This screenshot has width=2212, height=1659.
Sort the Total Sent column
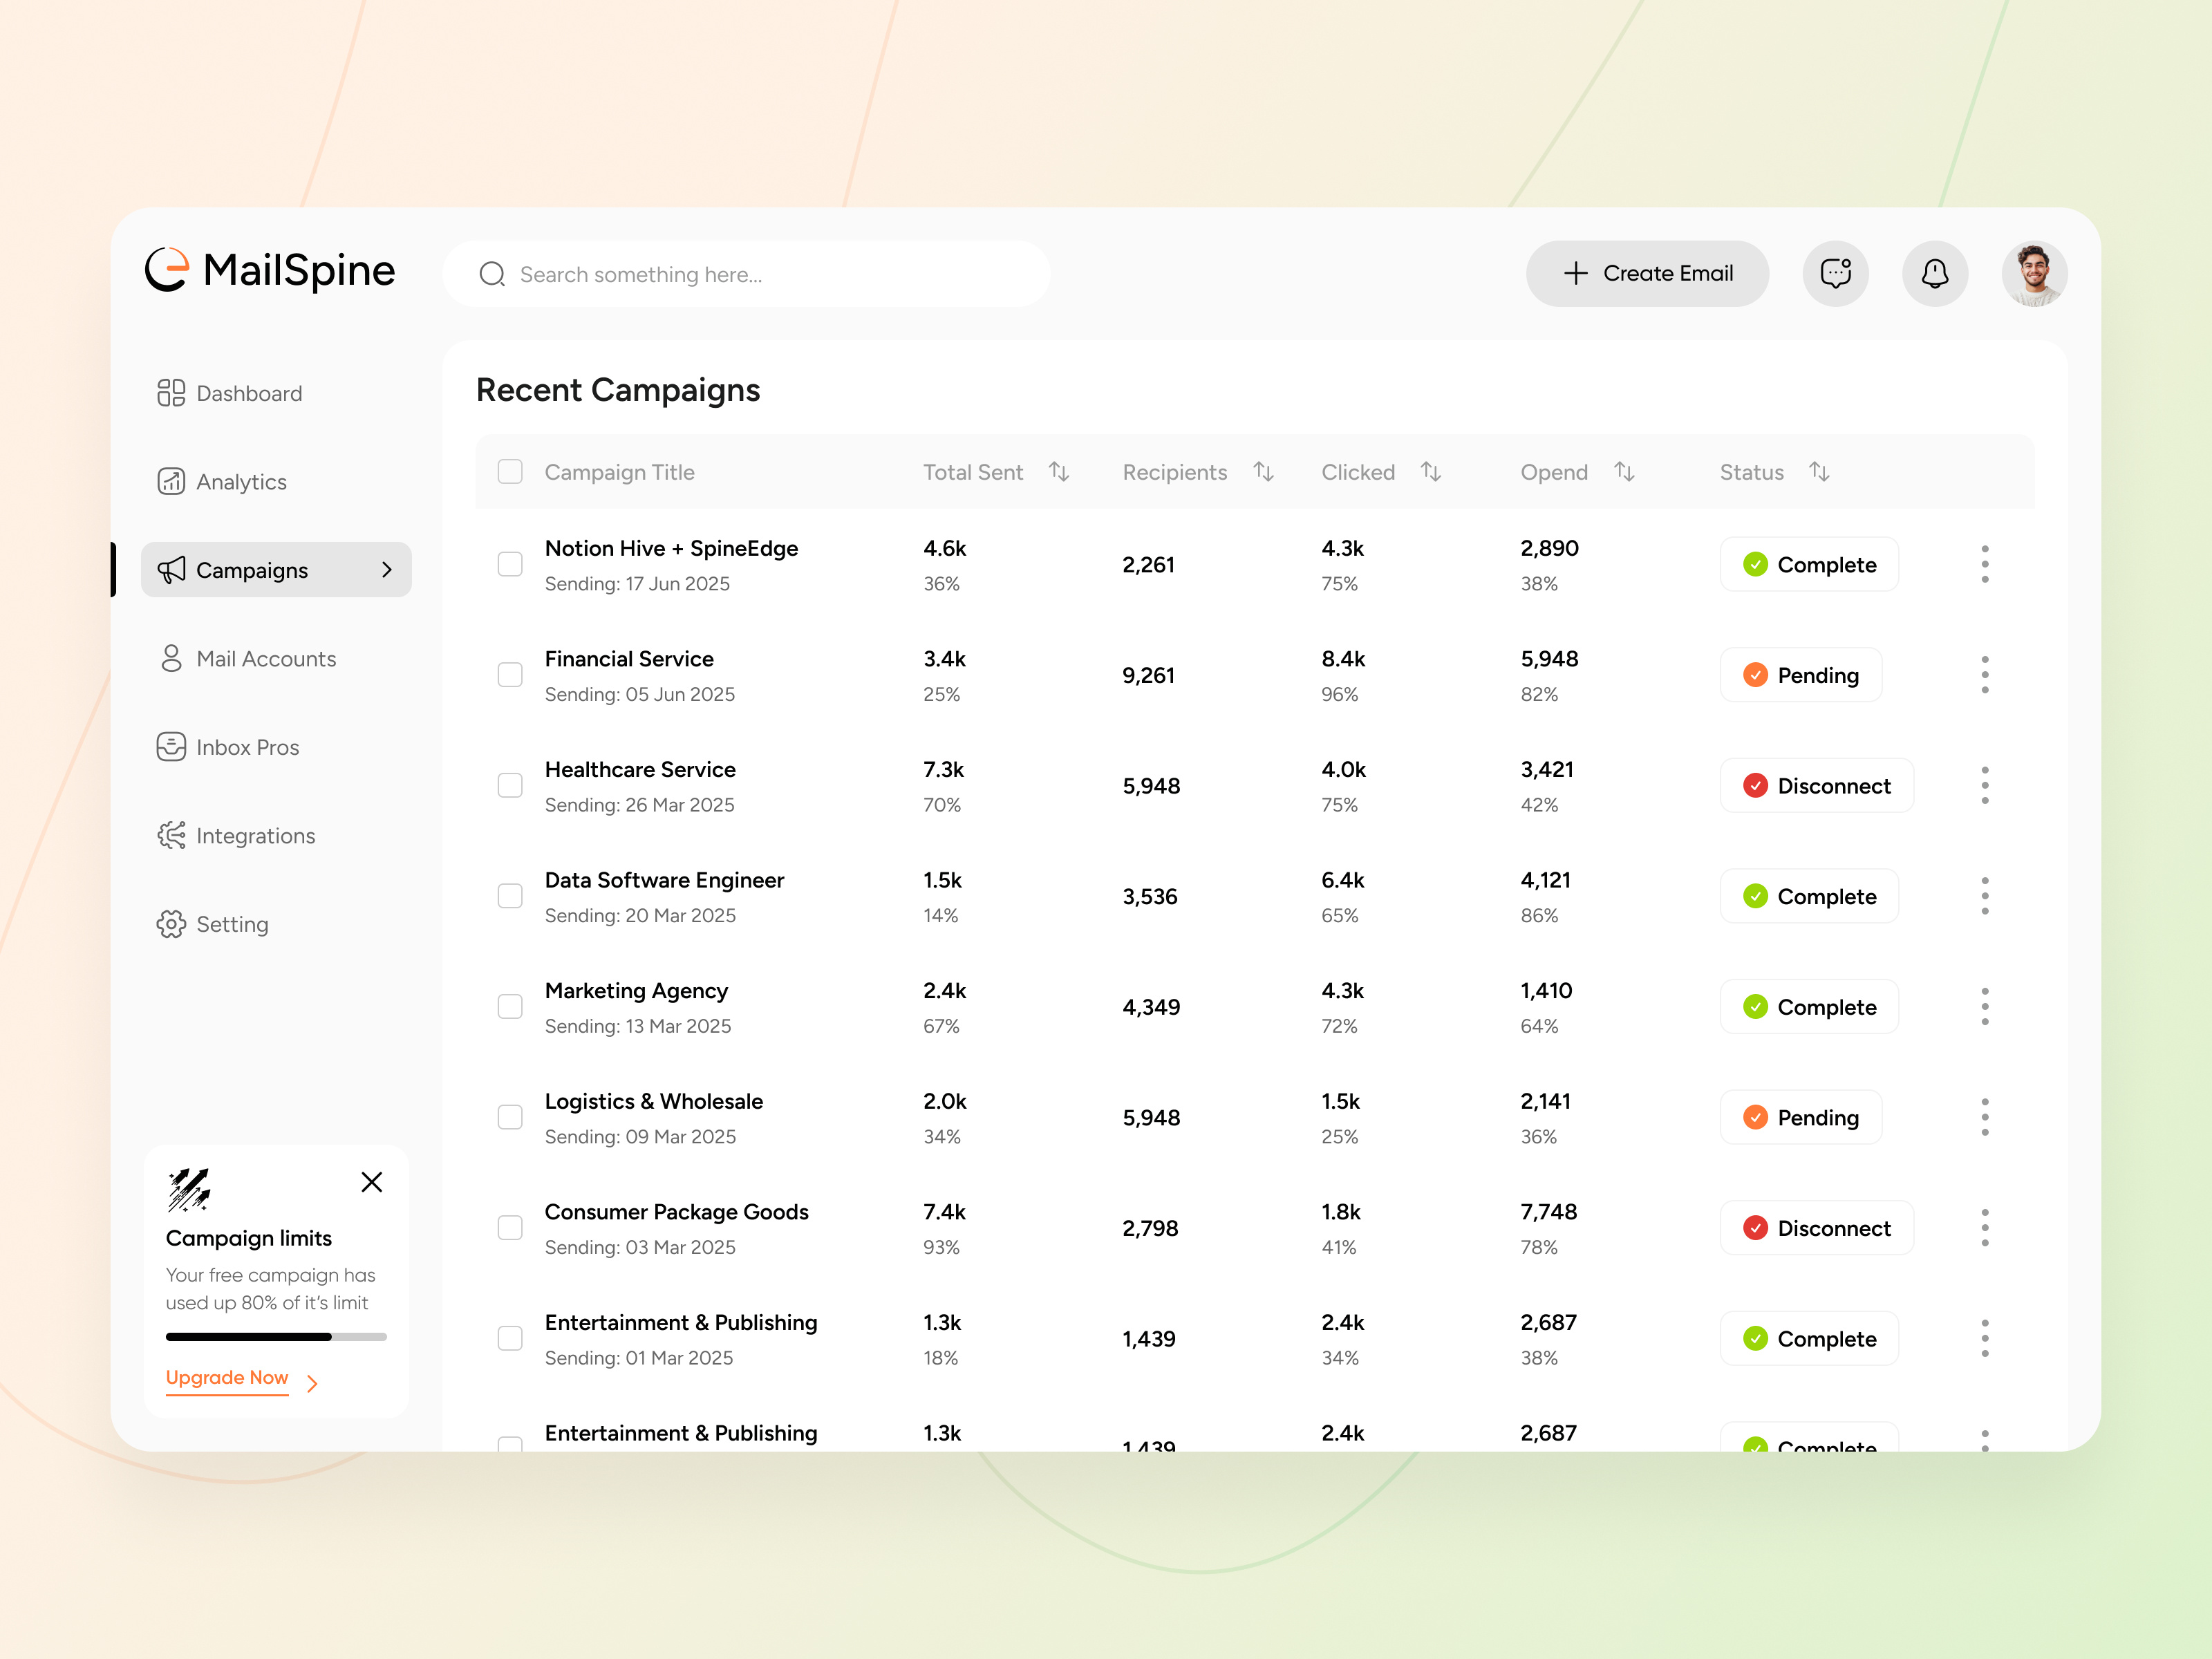[x=1059, y=471]
